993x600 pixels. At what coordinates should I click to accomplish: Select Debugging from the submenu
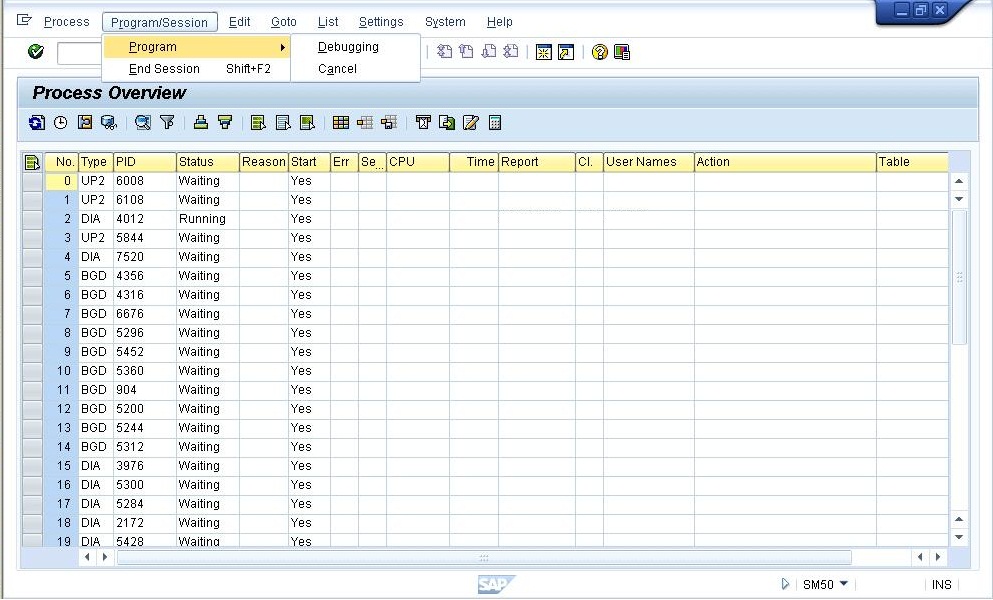coord(348,46)
